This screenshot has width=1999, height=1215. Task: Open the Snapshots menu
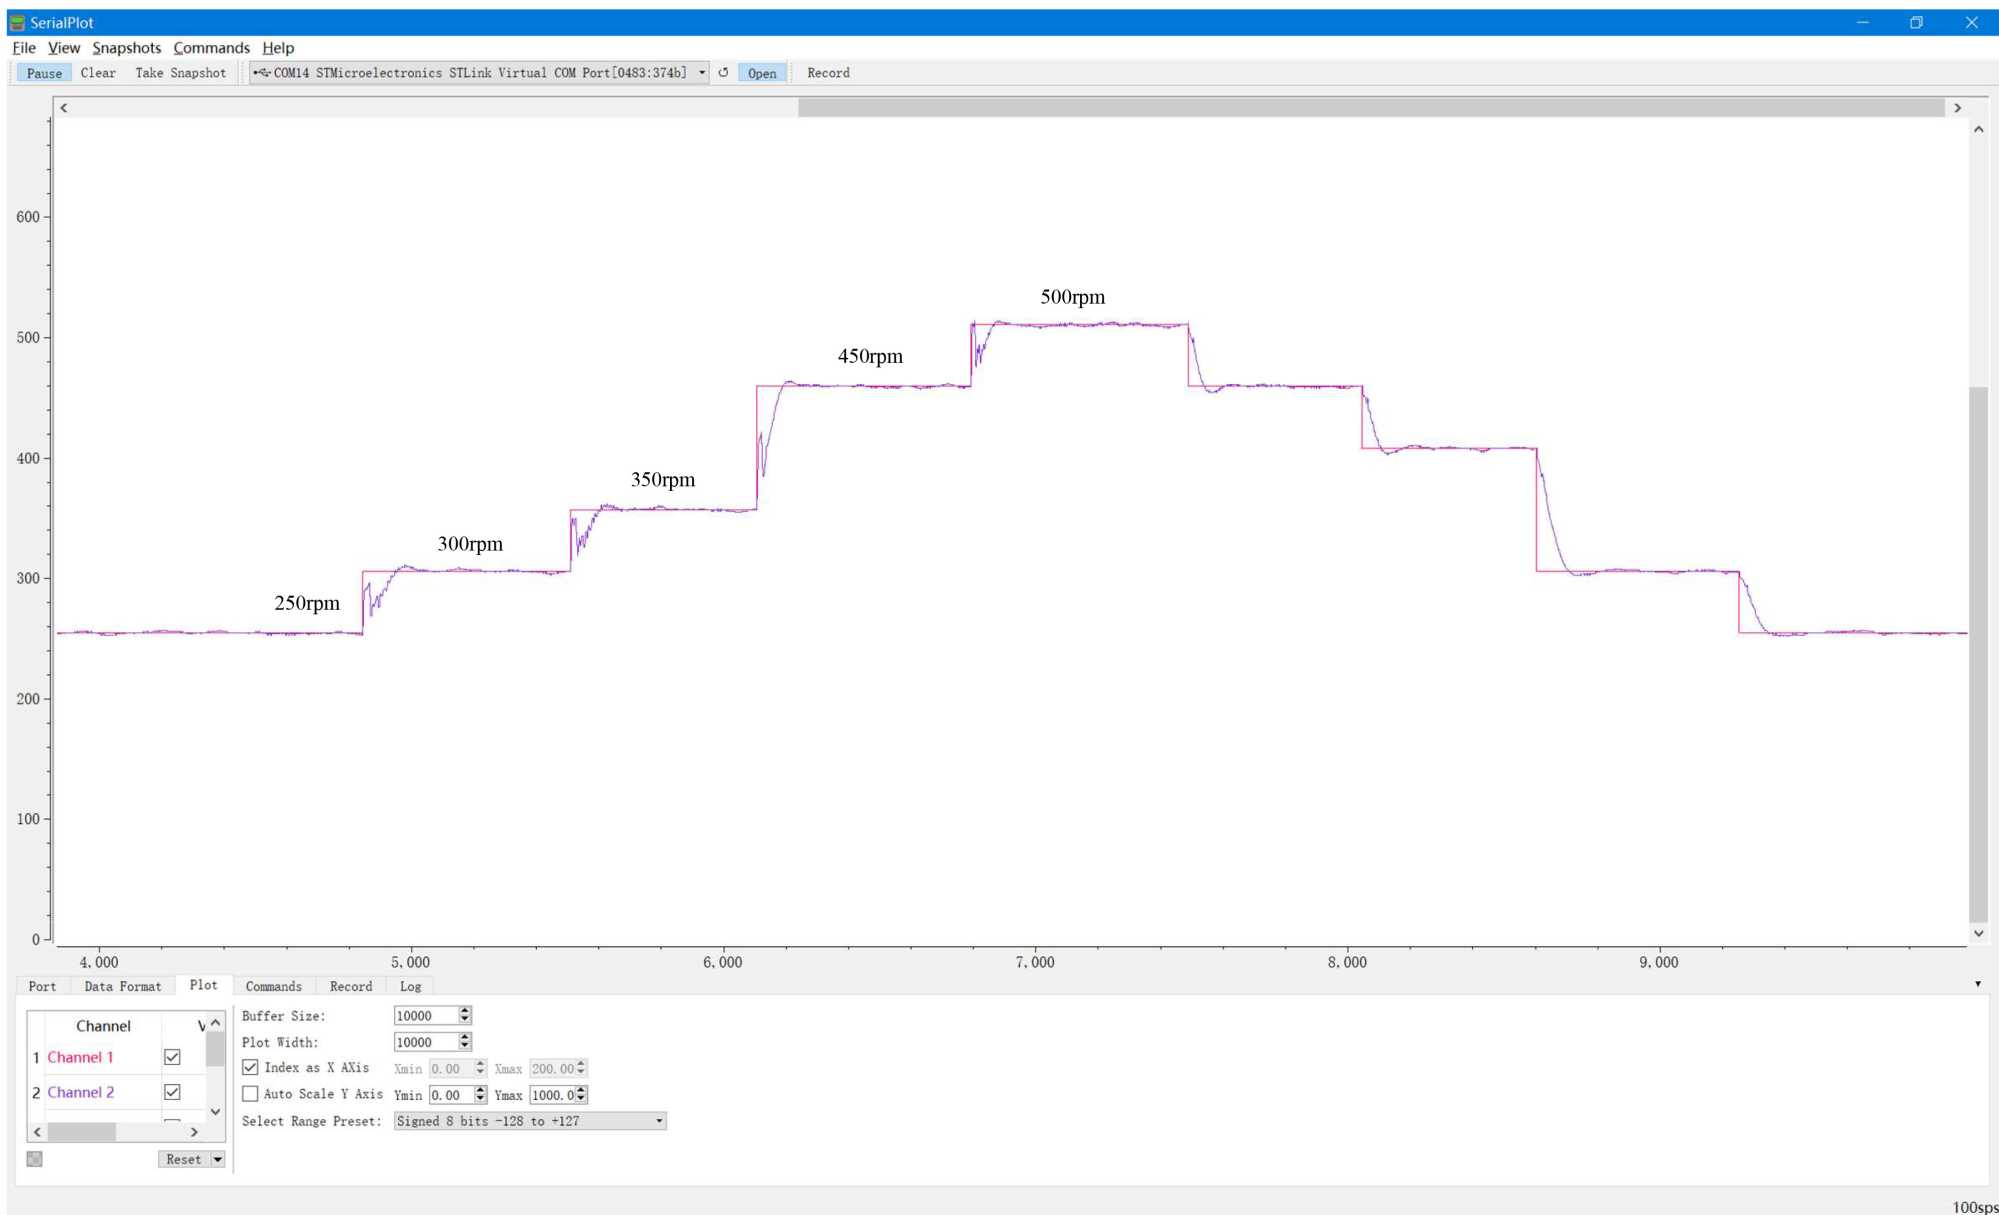point(126,48)
